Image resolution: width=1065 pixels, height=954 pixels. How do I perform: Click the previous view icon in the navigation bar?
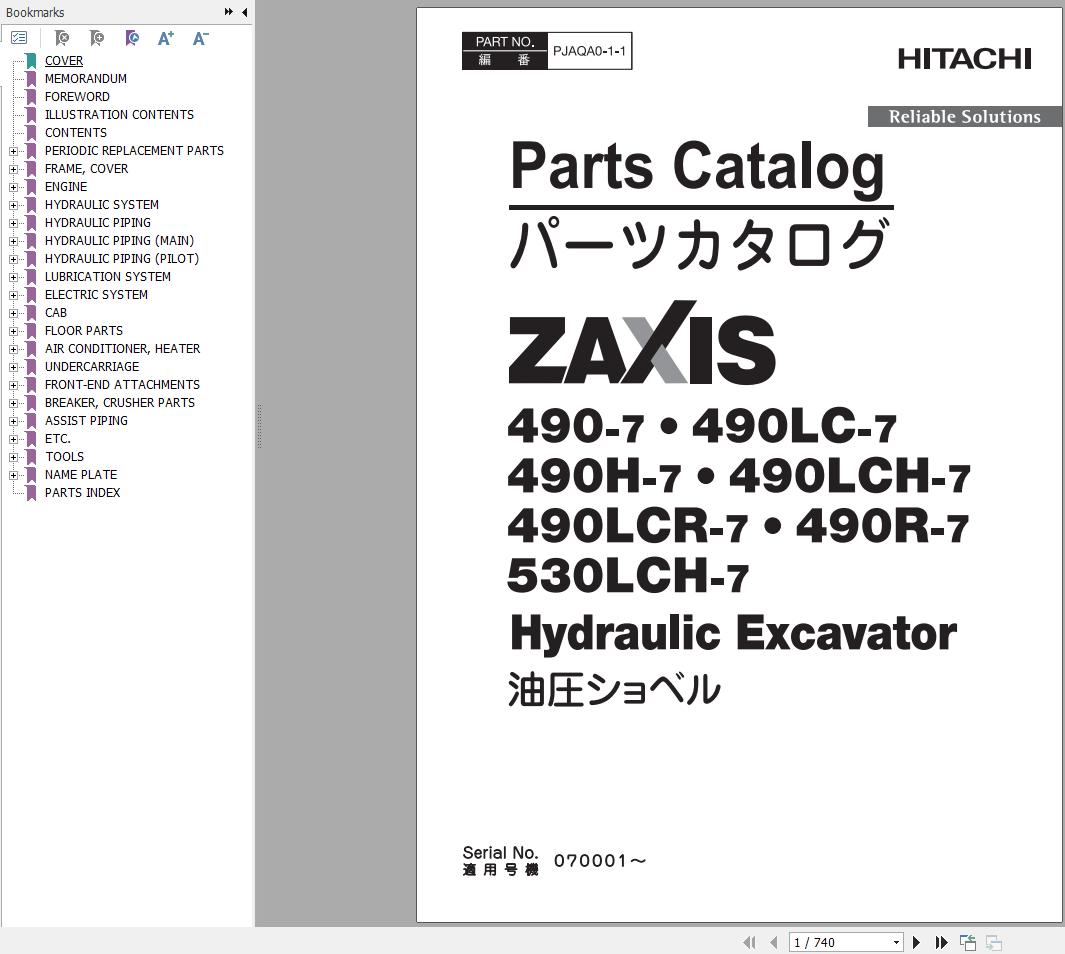(968, 942)
